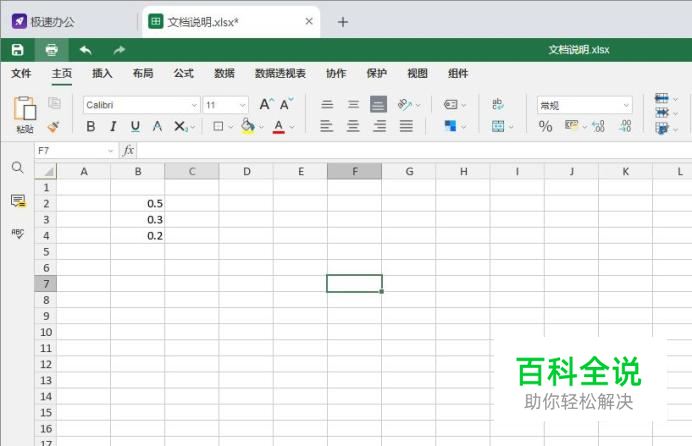Open the search magnifier in sidebar
Viewport: 692px width, 446px height.
[18, 168]
